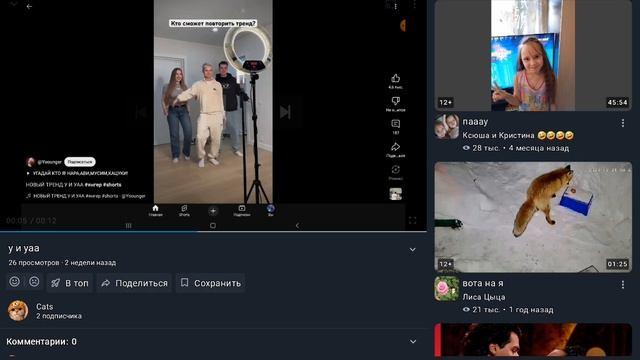Viewport: 640px width, 360px height.
Task: Click the thumbs-down icon in recorded Shorts
Action: coord(396,101)
